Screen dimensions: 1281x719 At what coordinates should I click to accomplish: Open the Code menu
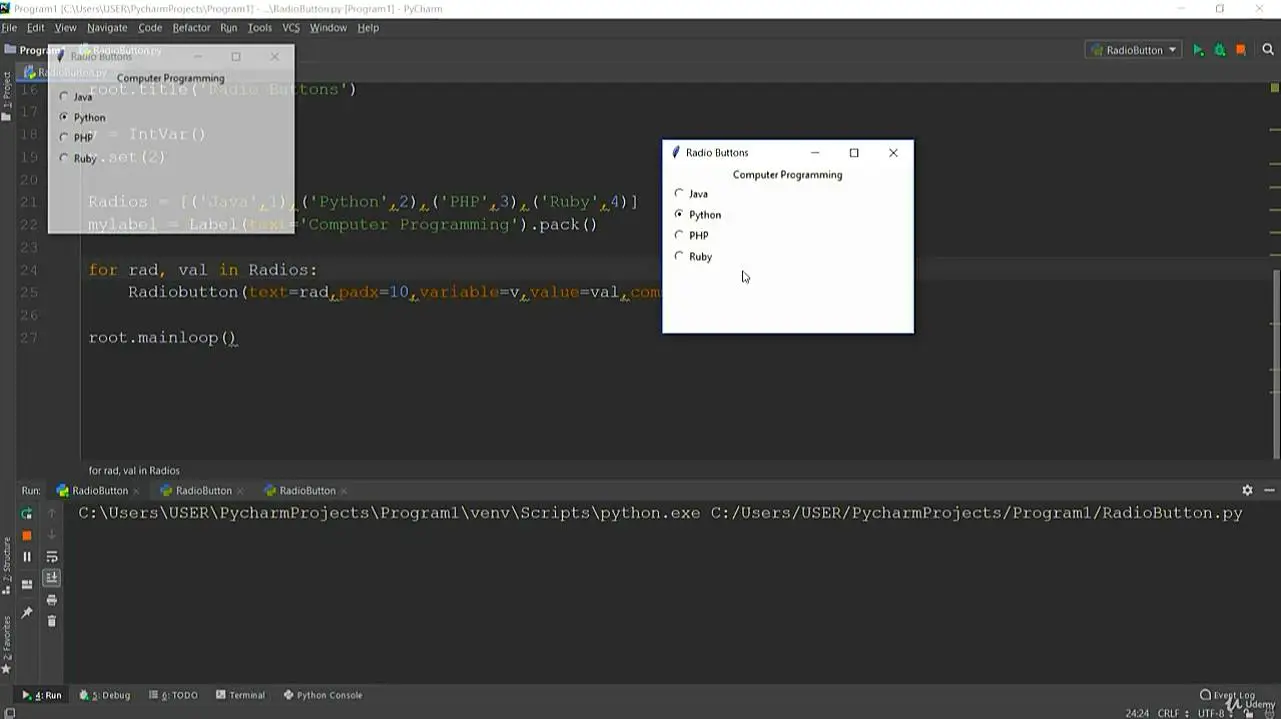point(150,28)
